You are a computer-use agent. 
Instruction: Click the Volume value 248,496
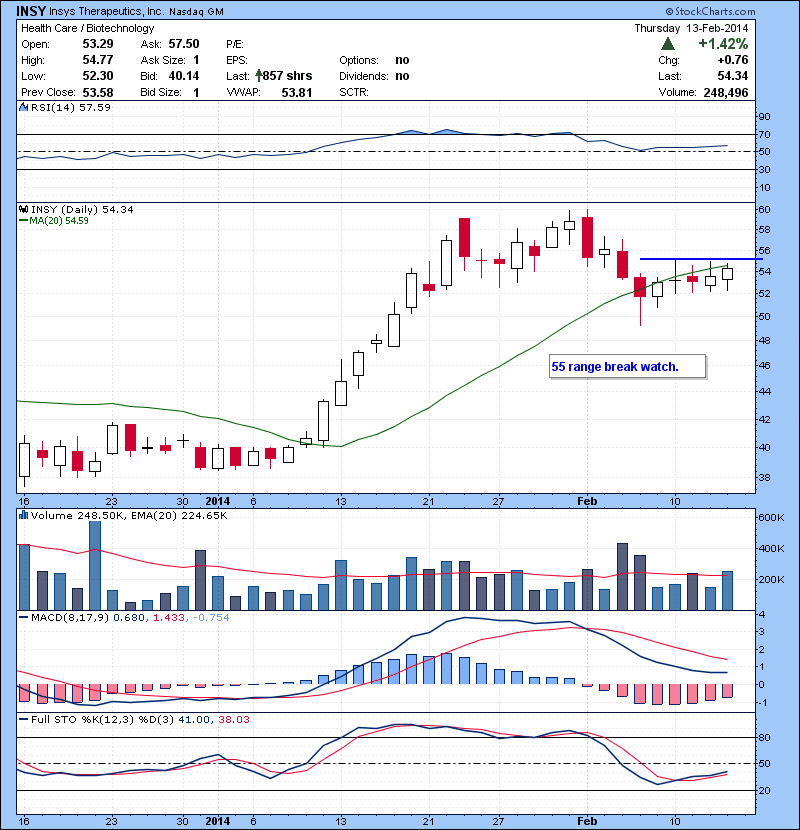[x=726, y=92]
